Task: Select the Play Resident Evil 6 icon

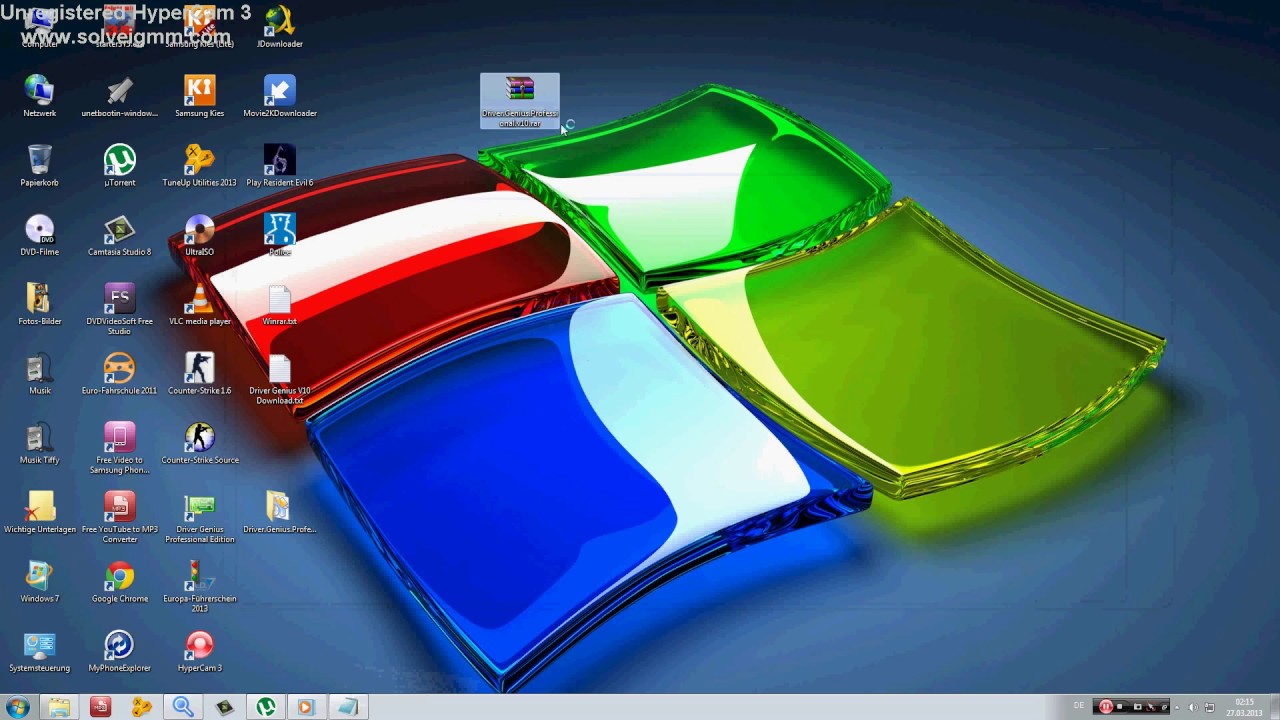Action: 280,166
